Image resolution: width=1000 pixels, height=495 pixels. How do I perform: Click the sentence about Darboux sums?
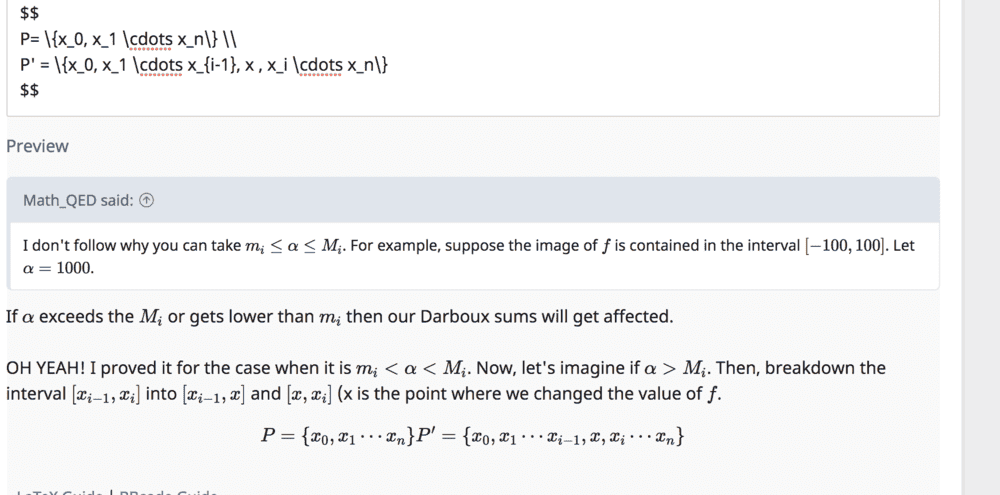340,317
